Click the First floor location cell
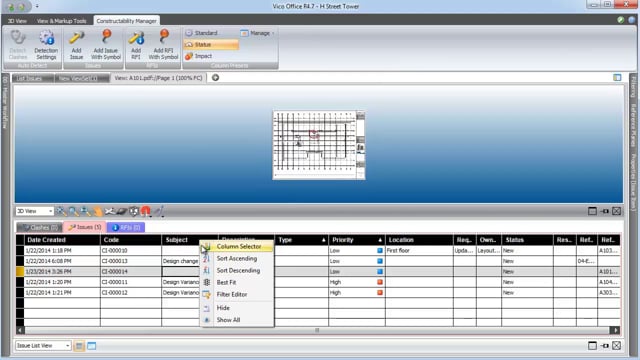 coord(419,251)
